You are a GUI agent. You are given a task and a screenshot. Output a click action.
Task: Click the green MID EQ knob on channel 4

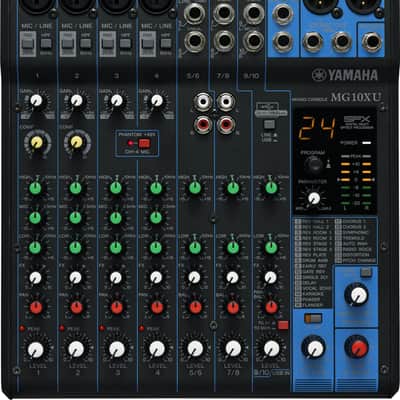click(156, 218)
